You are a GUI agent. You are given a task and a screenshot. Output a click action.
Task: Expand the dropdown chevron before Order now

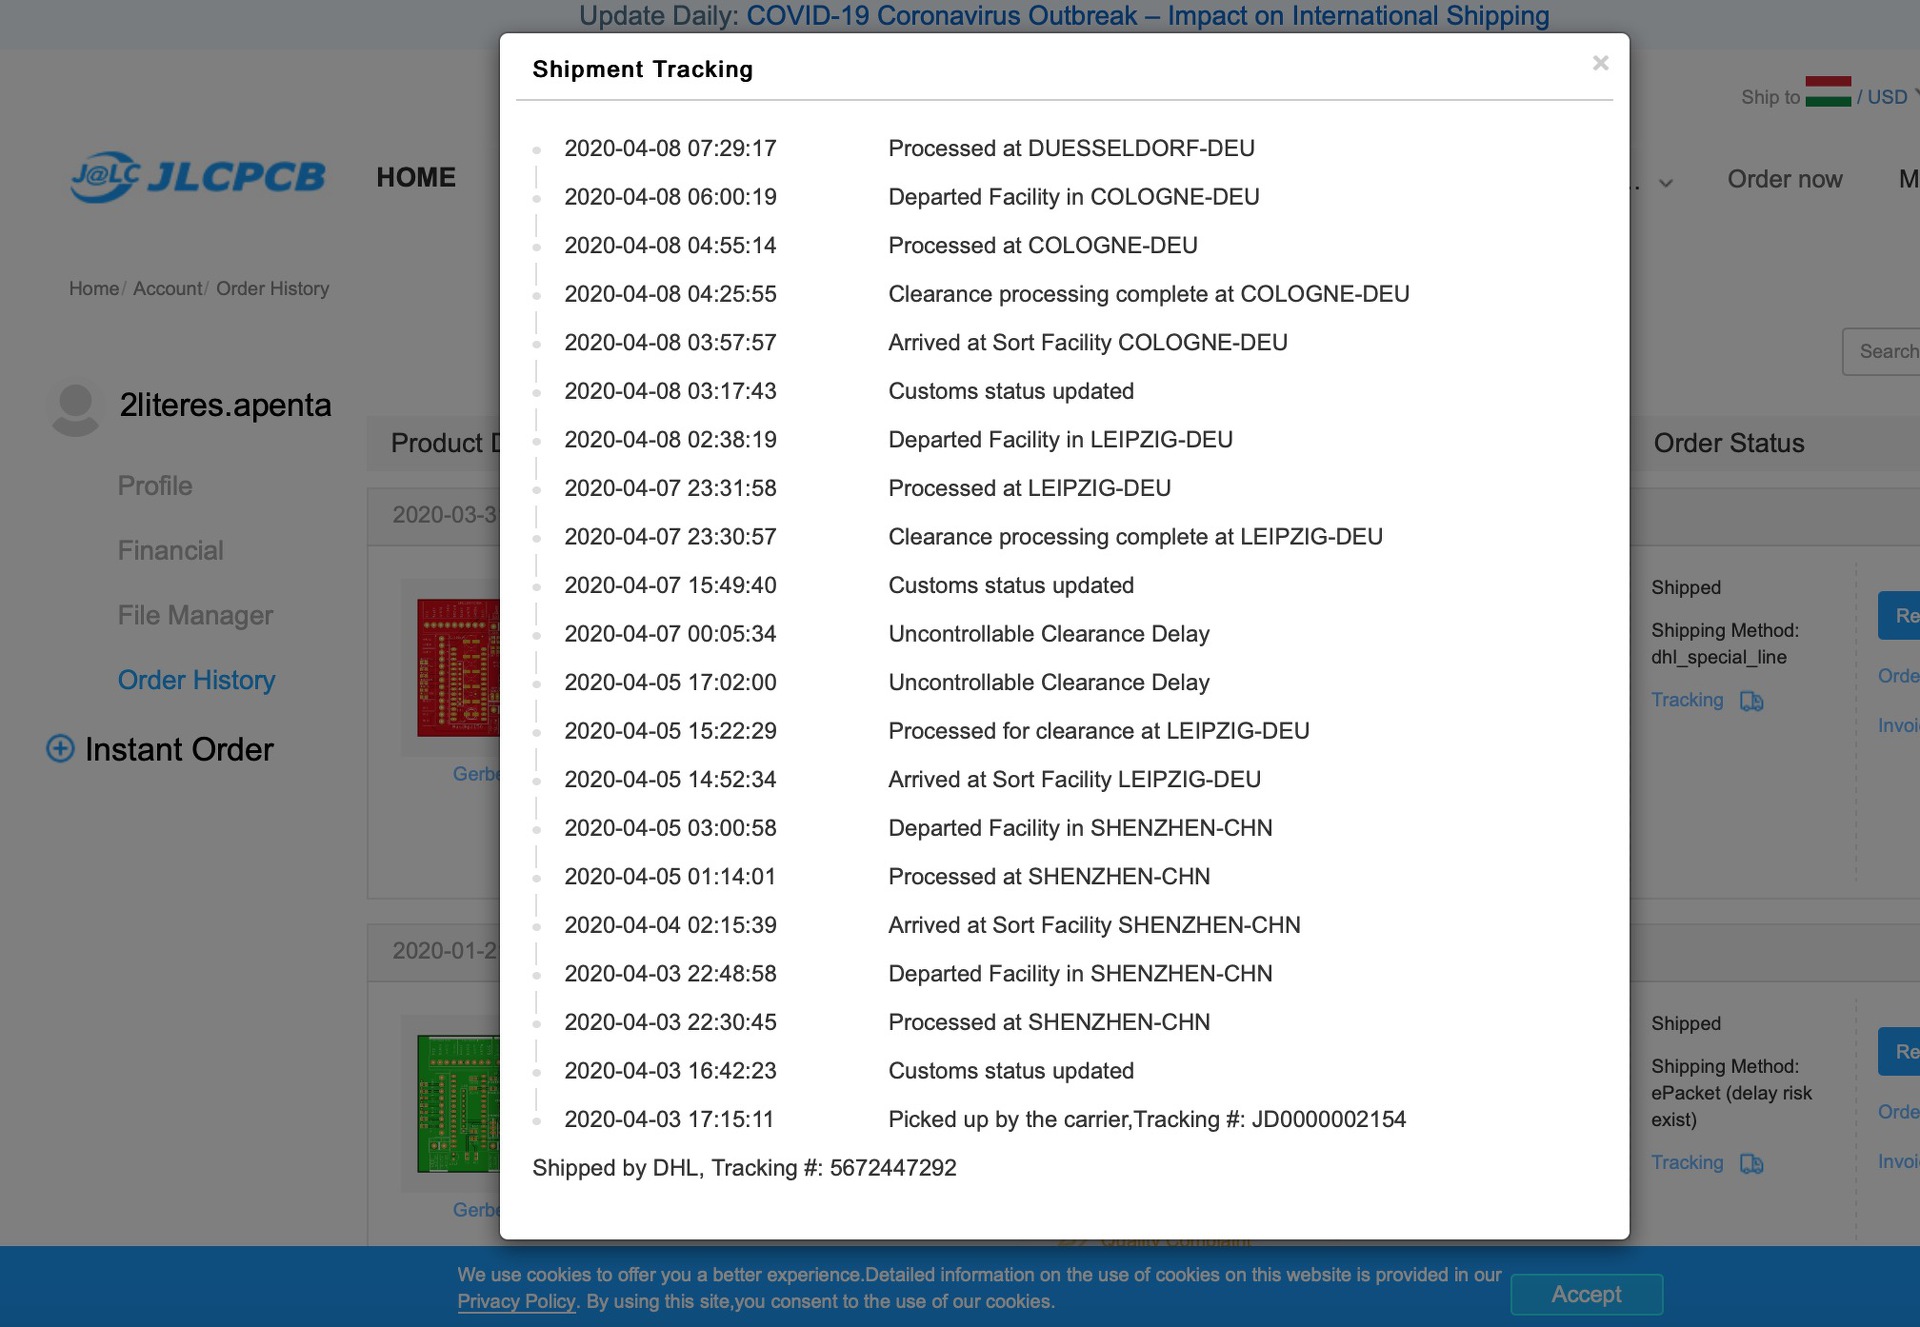(x=1666, y=183)
